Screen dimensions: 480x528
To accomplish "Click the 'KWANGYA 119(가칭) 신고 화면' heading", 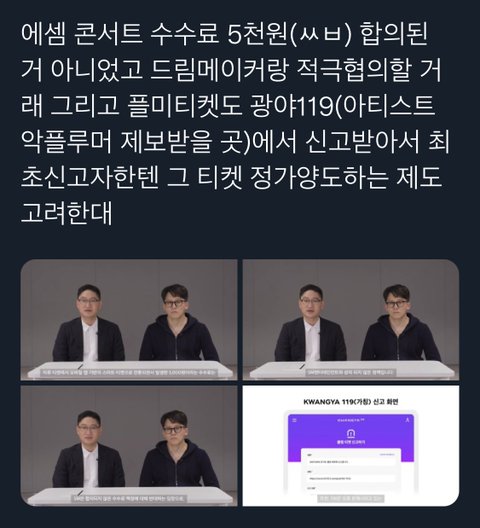I will pos(351,402).
